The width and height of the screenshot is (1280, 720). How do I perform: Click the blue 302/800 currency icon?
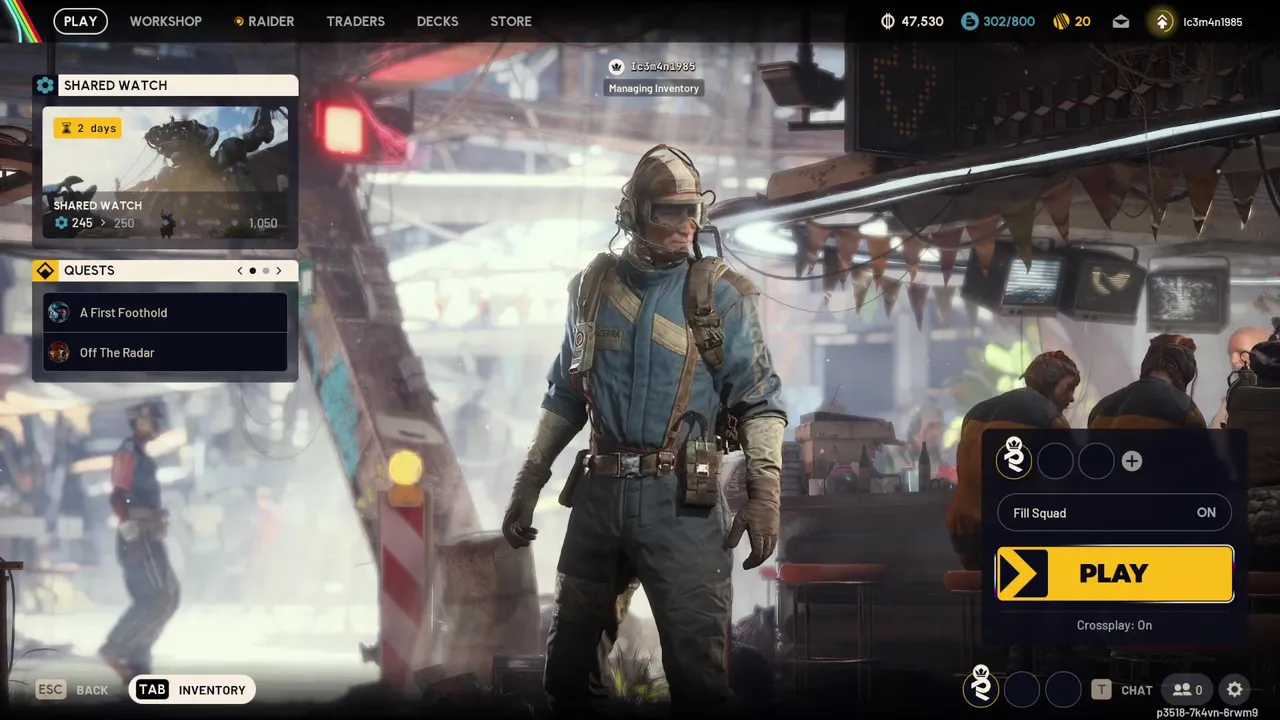point(969,21)
